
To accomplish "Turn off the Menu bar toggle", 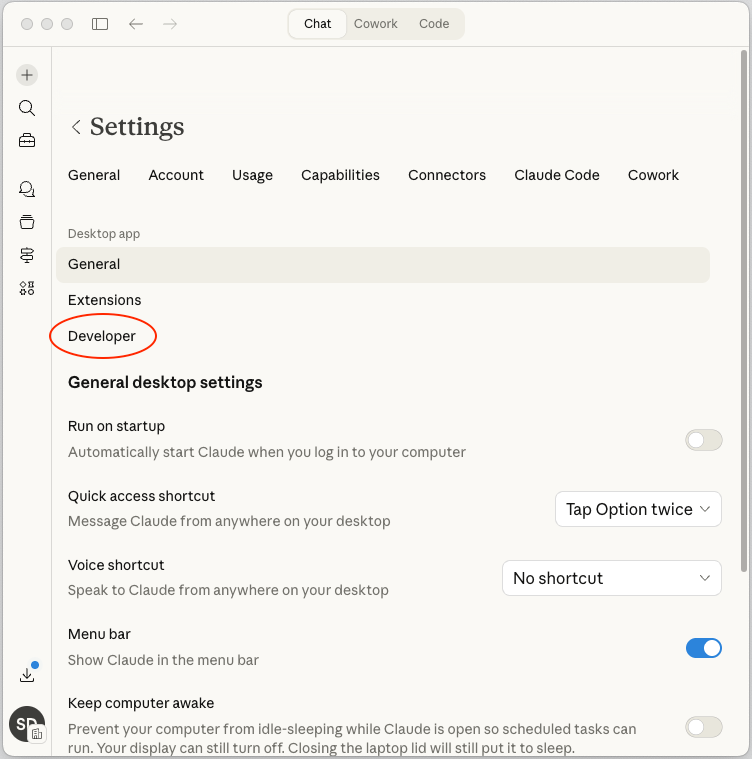I will pyautogui.click(x=703, y=648).
